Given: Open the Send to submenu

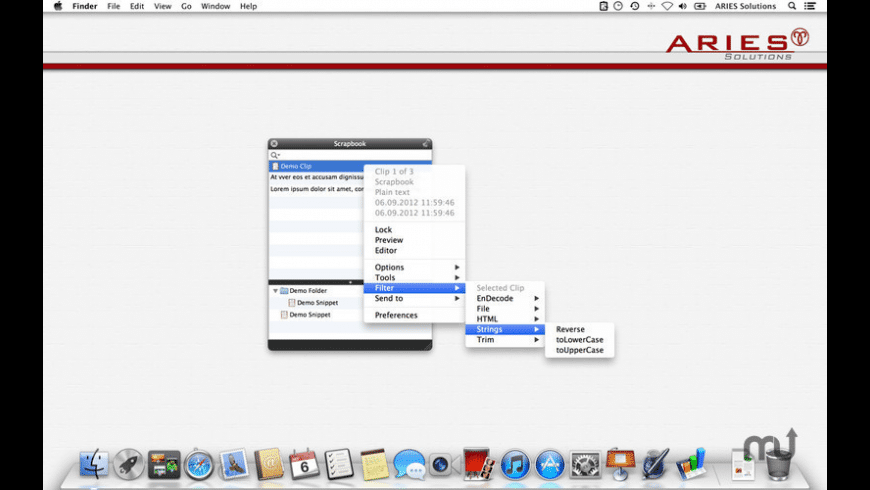Looking at the screenshot, I should [x=414, y=299].
